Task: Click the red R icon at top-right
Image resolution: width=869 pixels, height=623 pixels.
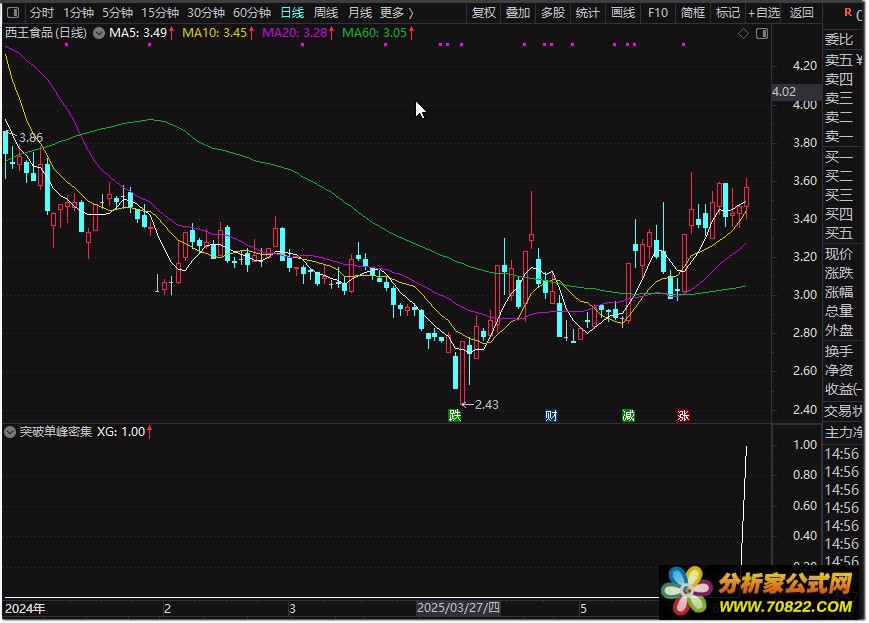Action: tap(847, 12)
